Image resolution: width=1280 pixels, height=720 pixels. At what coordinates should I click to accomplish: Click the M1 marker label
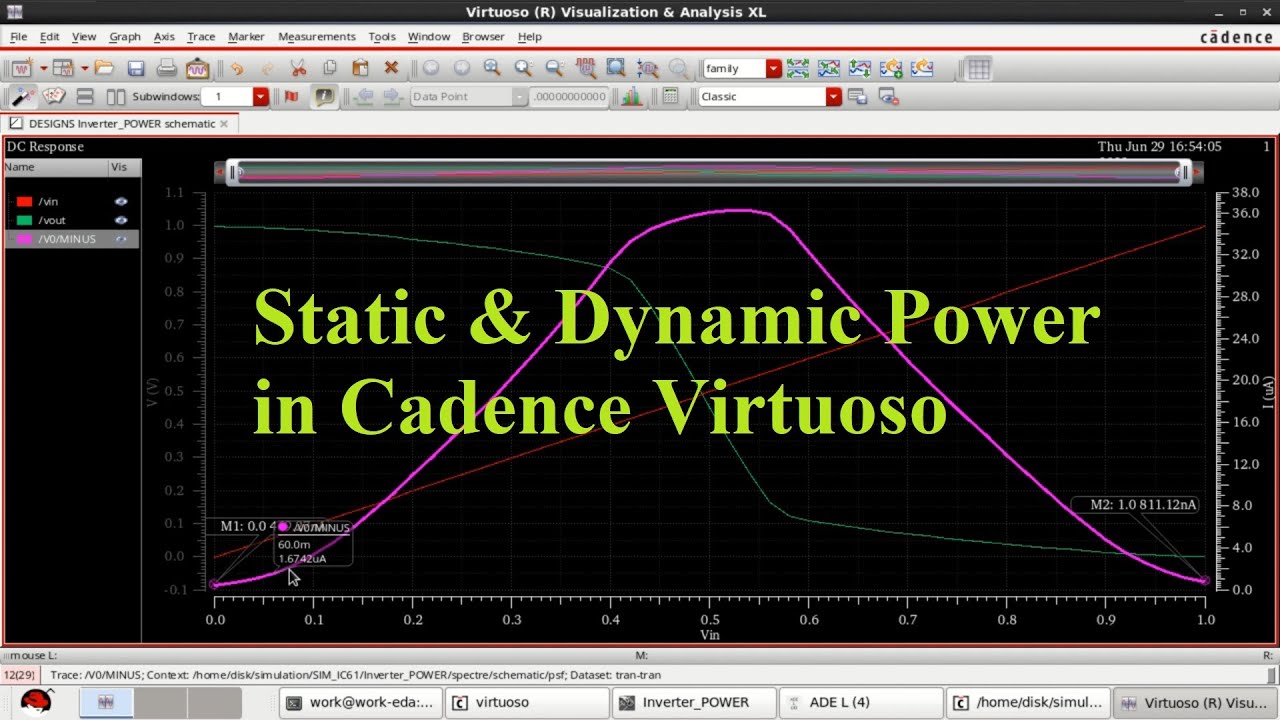(248, 526)
